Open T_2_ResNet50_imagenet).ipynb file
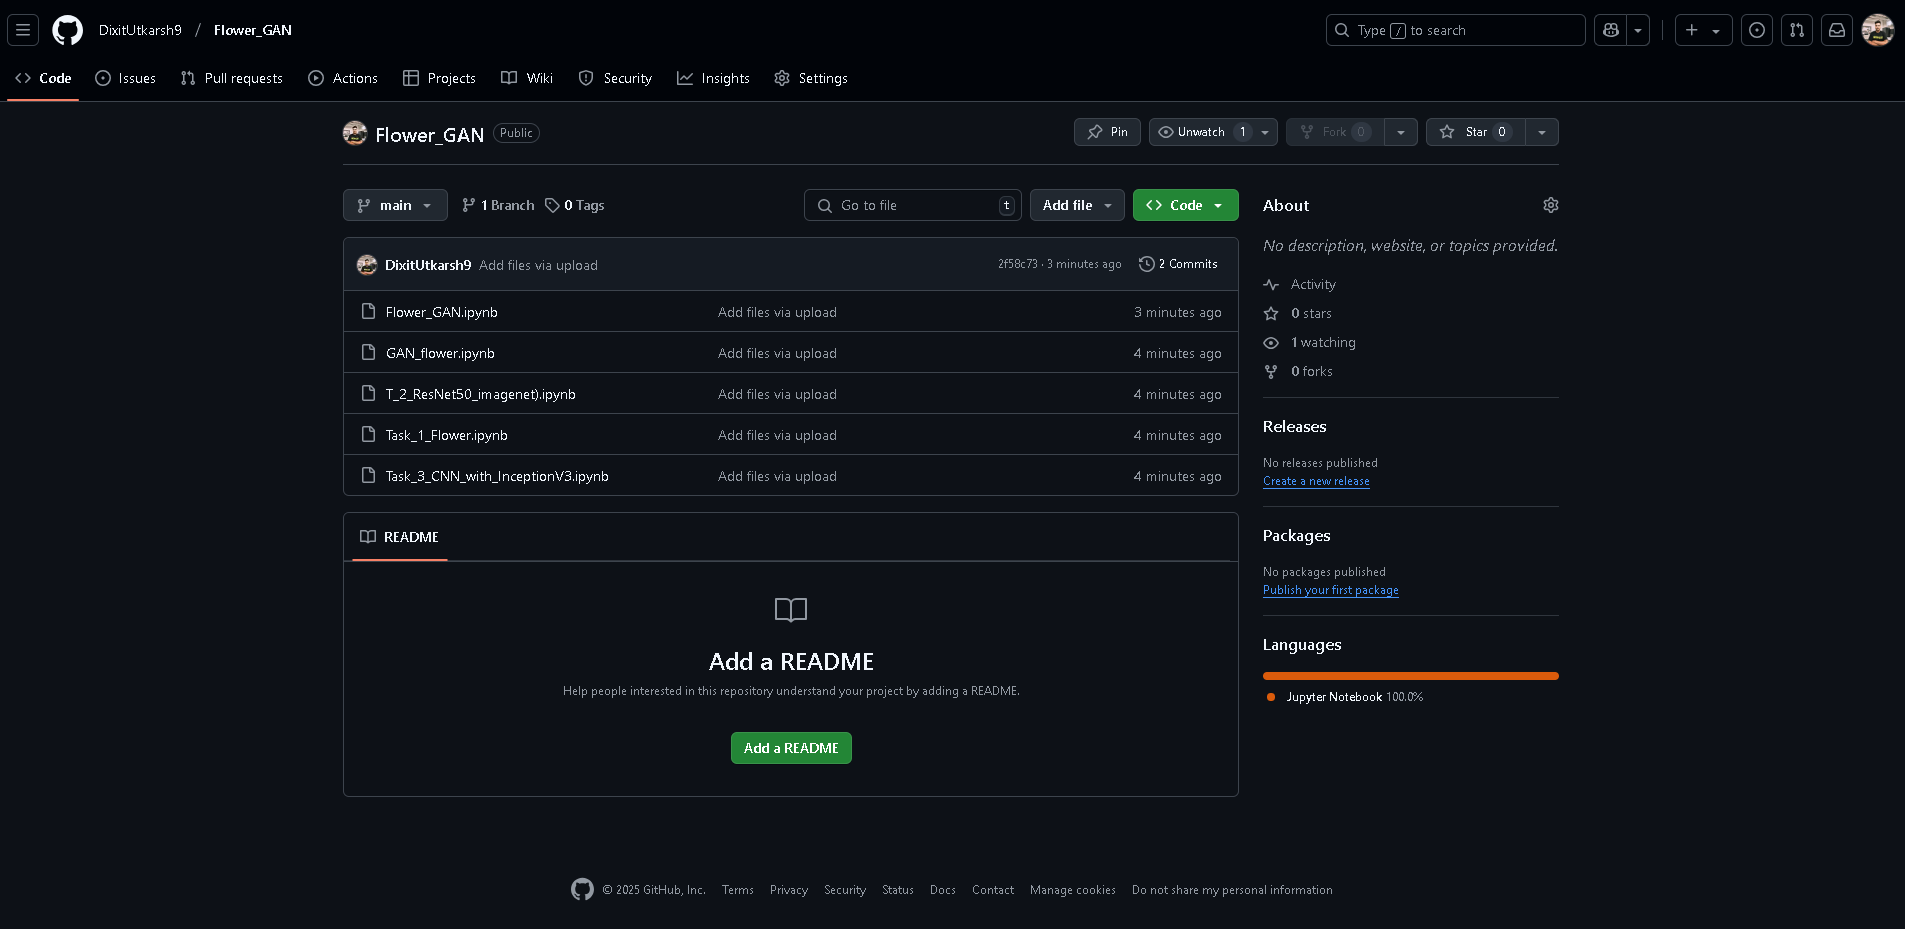Screen dimensions: 1905x929 click(x=481, y=394)
